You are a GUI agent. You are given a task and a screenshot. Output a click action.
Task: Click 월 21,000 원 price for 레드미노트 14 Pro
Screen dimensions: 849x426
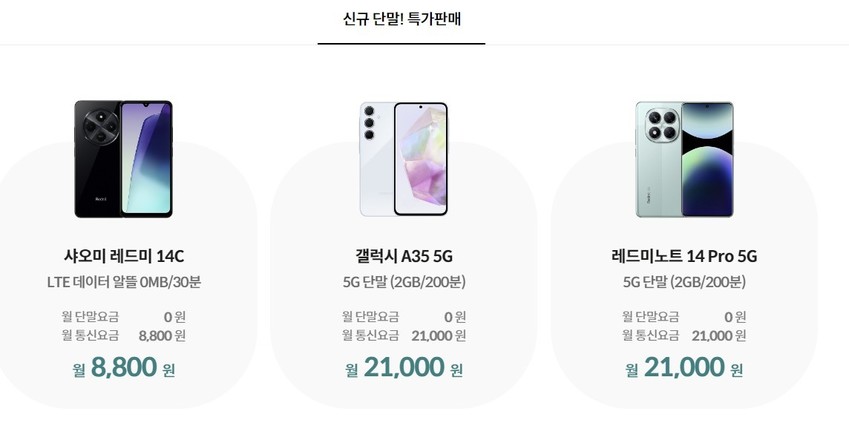coord(684,368)
